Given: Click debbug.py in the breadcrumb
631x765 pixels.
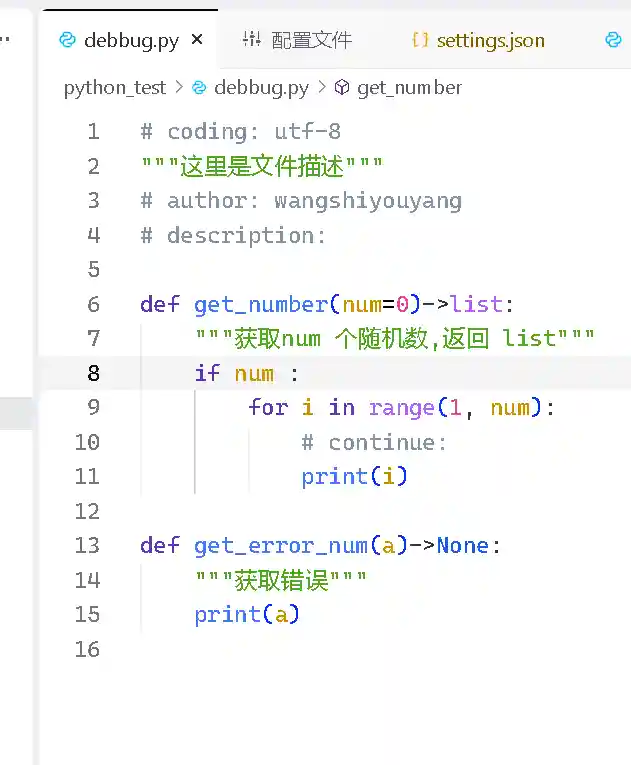Looking at the screenshot, I should [262, 88].
